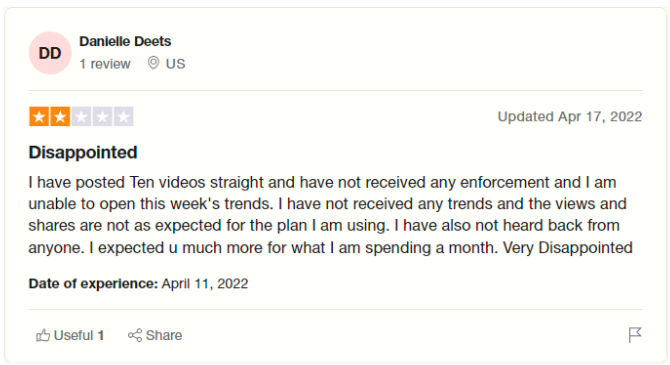Click the first orange rating star

pyautogui.click(x=39, y=117)
